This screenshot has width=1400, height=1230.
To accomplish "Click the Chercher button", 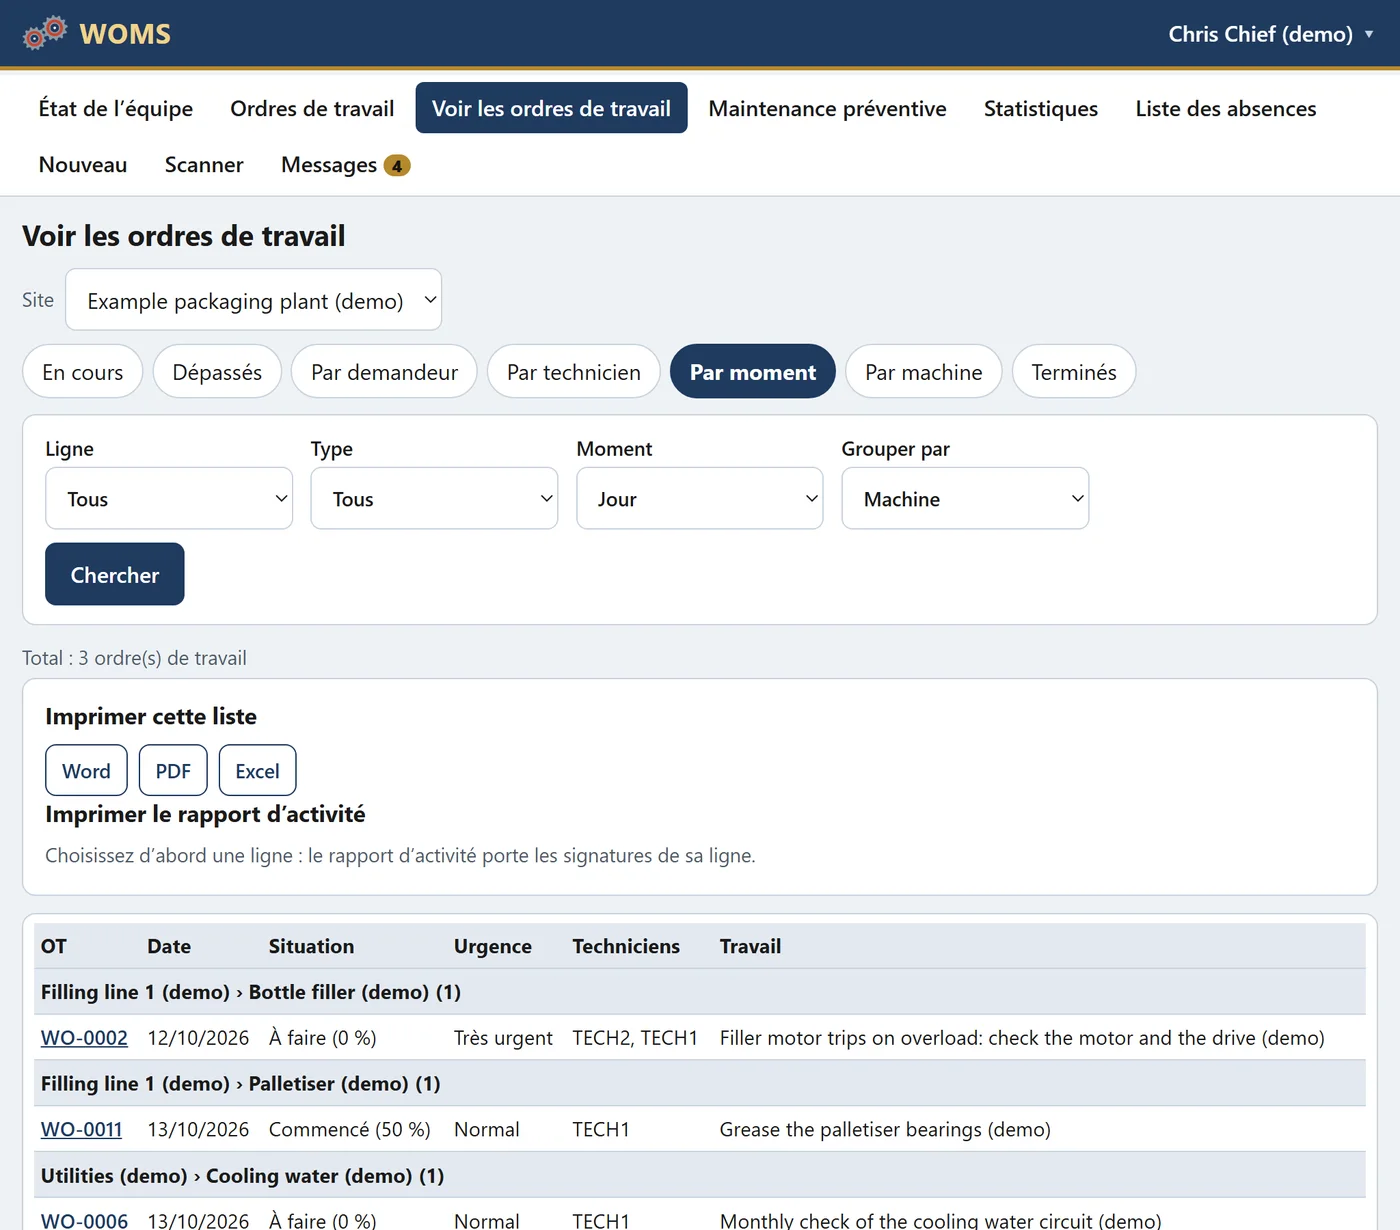I will pyautogui.click(x=115, y=574).
